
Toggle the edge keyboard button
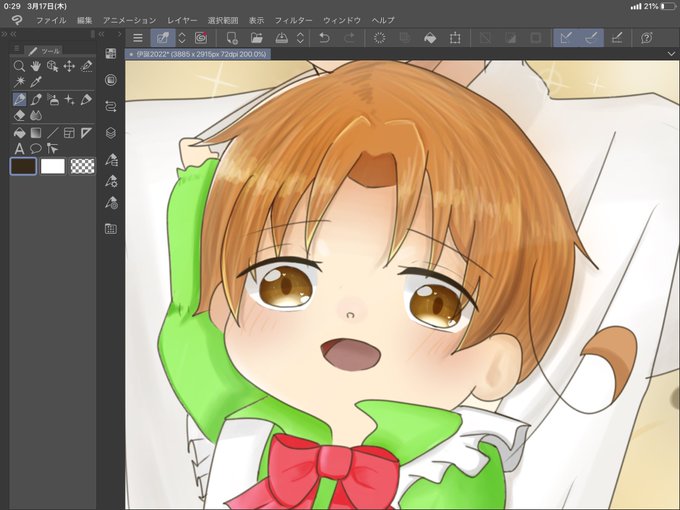coord(163,38)
